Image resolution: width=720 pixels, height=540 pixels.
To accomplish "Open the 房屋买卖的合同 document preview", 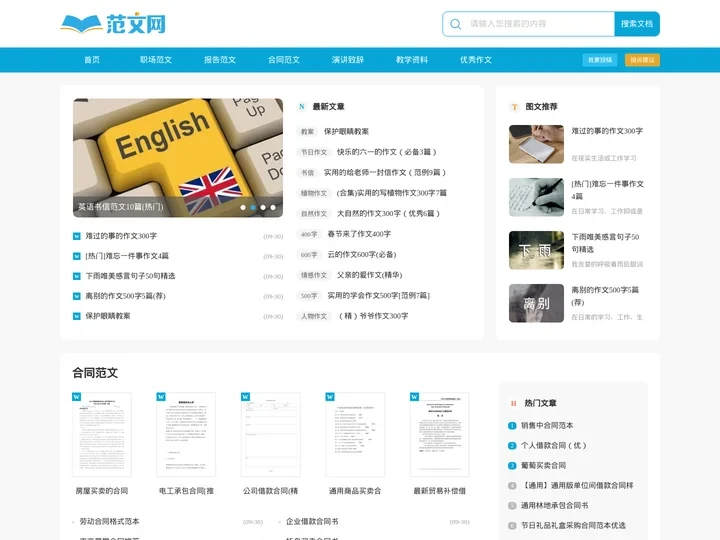I will (x=102, y=434).
